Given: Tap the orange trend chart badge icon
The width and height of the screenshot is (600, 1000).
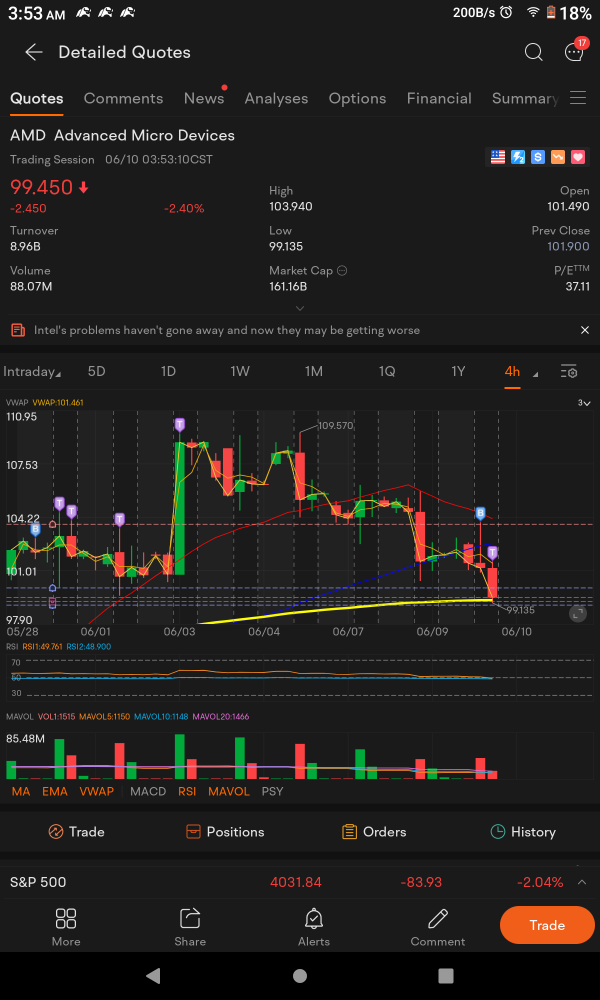Looking at the screenshot, I should click(557, 157).
